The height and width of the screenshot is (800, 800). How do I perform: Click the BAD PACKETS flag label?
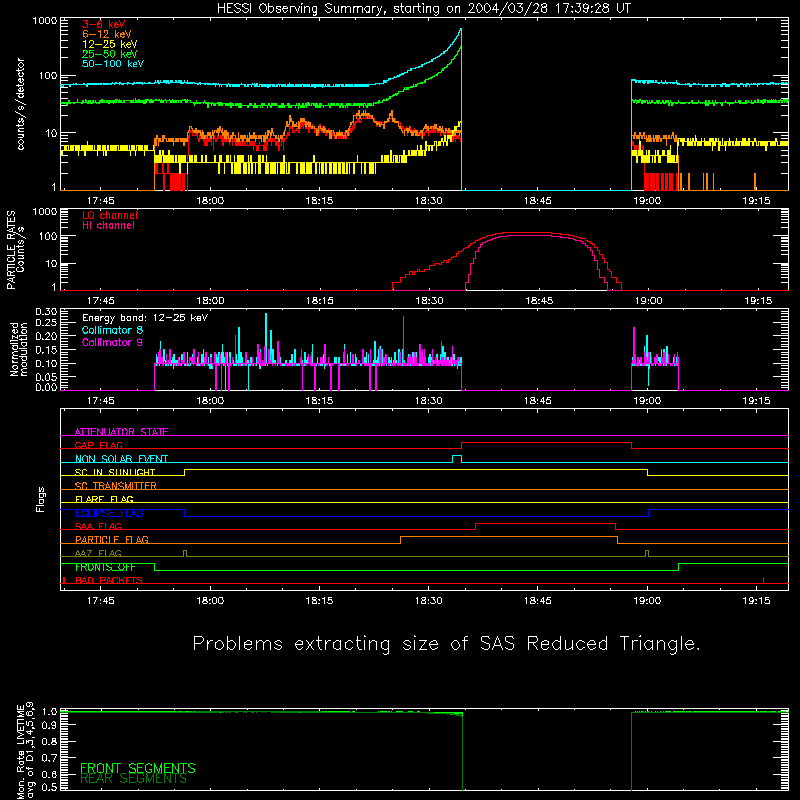pyautogui.click(x=109, y=580)
